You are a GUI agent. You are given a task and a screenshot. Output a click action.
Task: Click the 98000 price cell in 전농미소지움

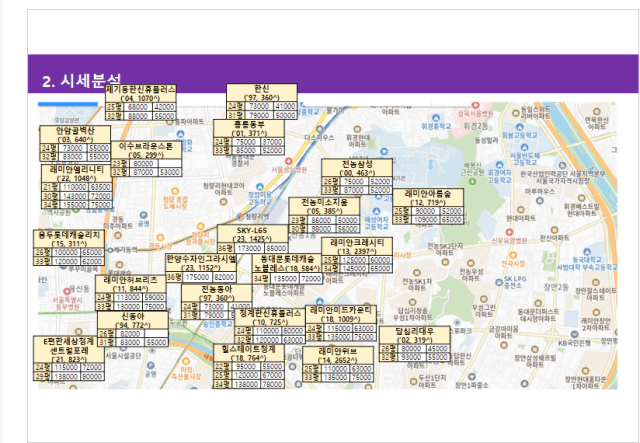(x=321, y=229)
